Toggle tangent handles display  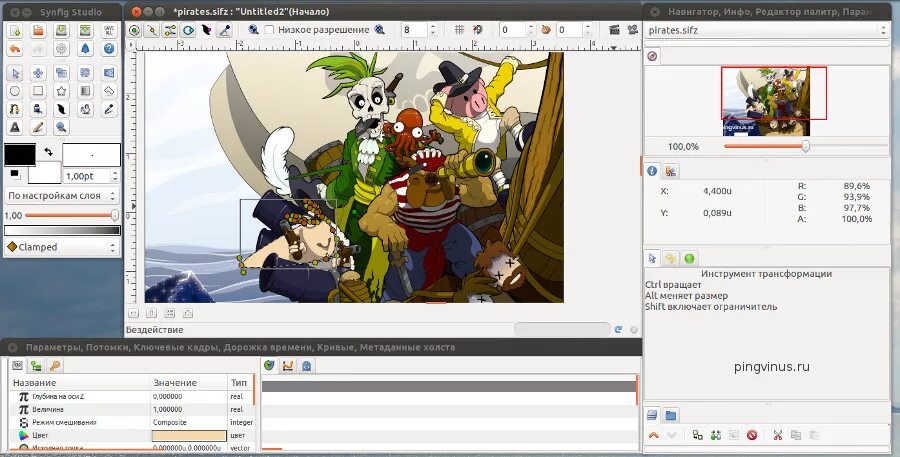[x=170, y=30]
